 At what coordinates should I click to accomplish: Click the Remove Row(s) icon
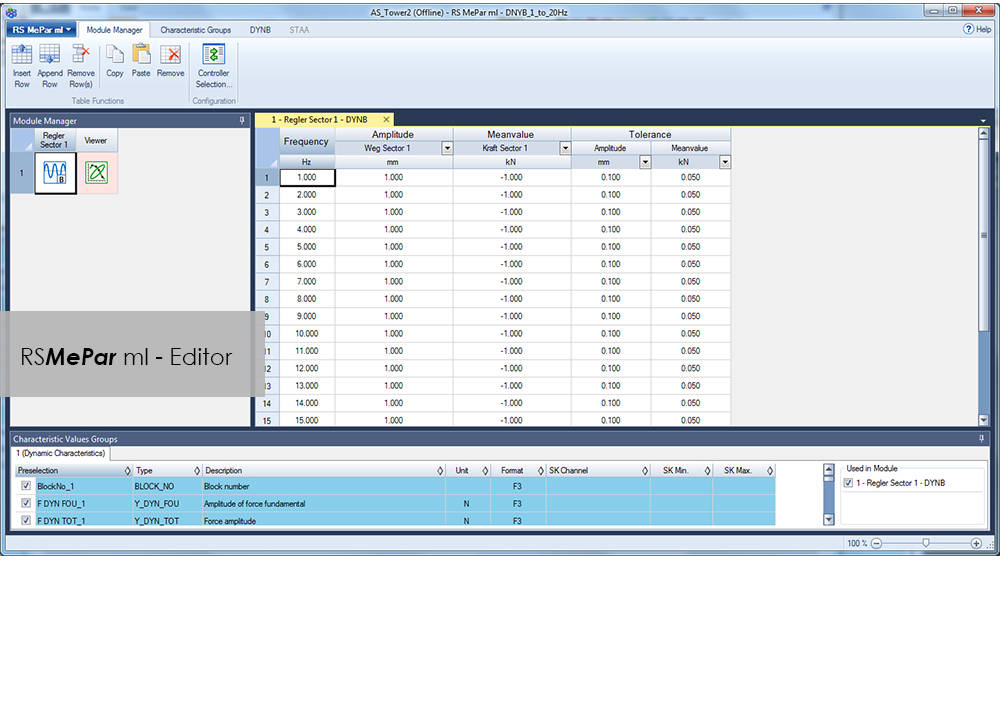tap(81, 56)
